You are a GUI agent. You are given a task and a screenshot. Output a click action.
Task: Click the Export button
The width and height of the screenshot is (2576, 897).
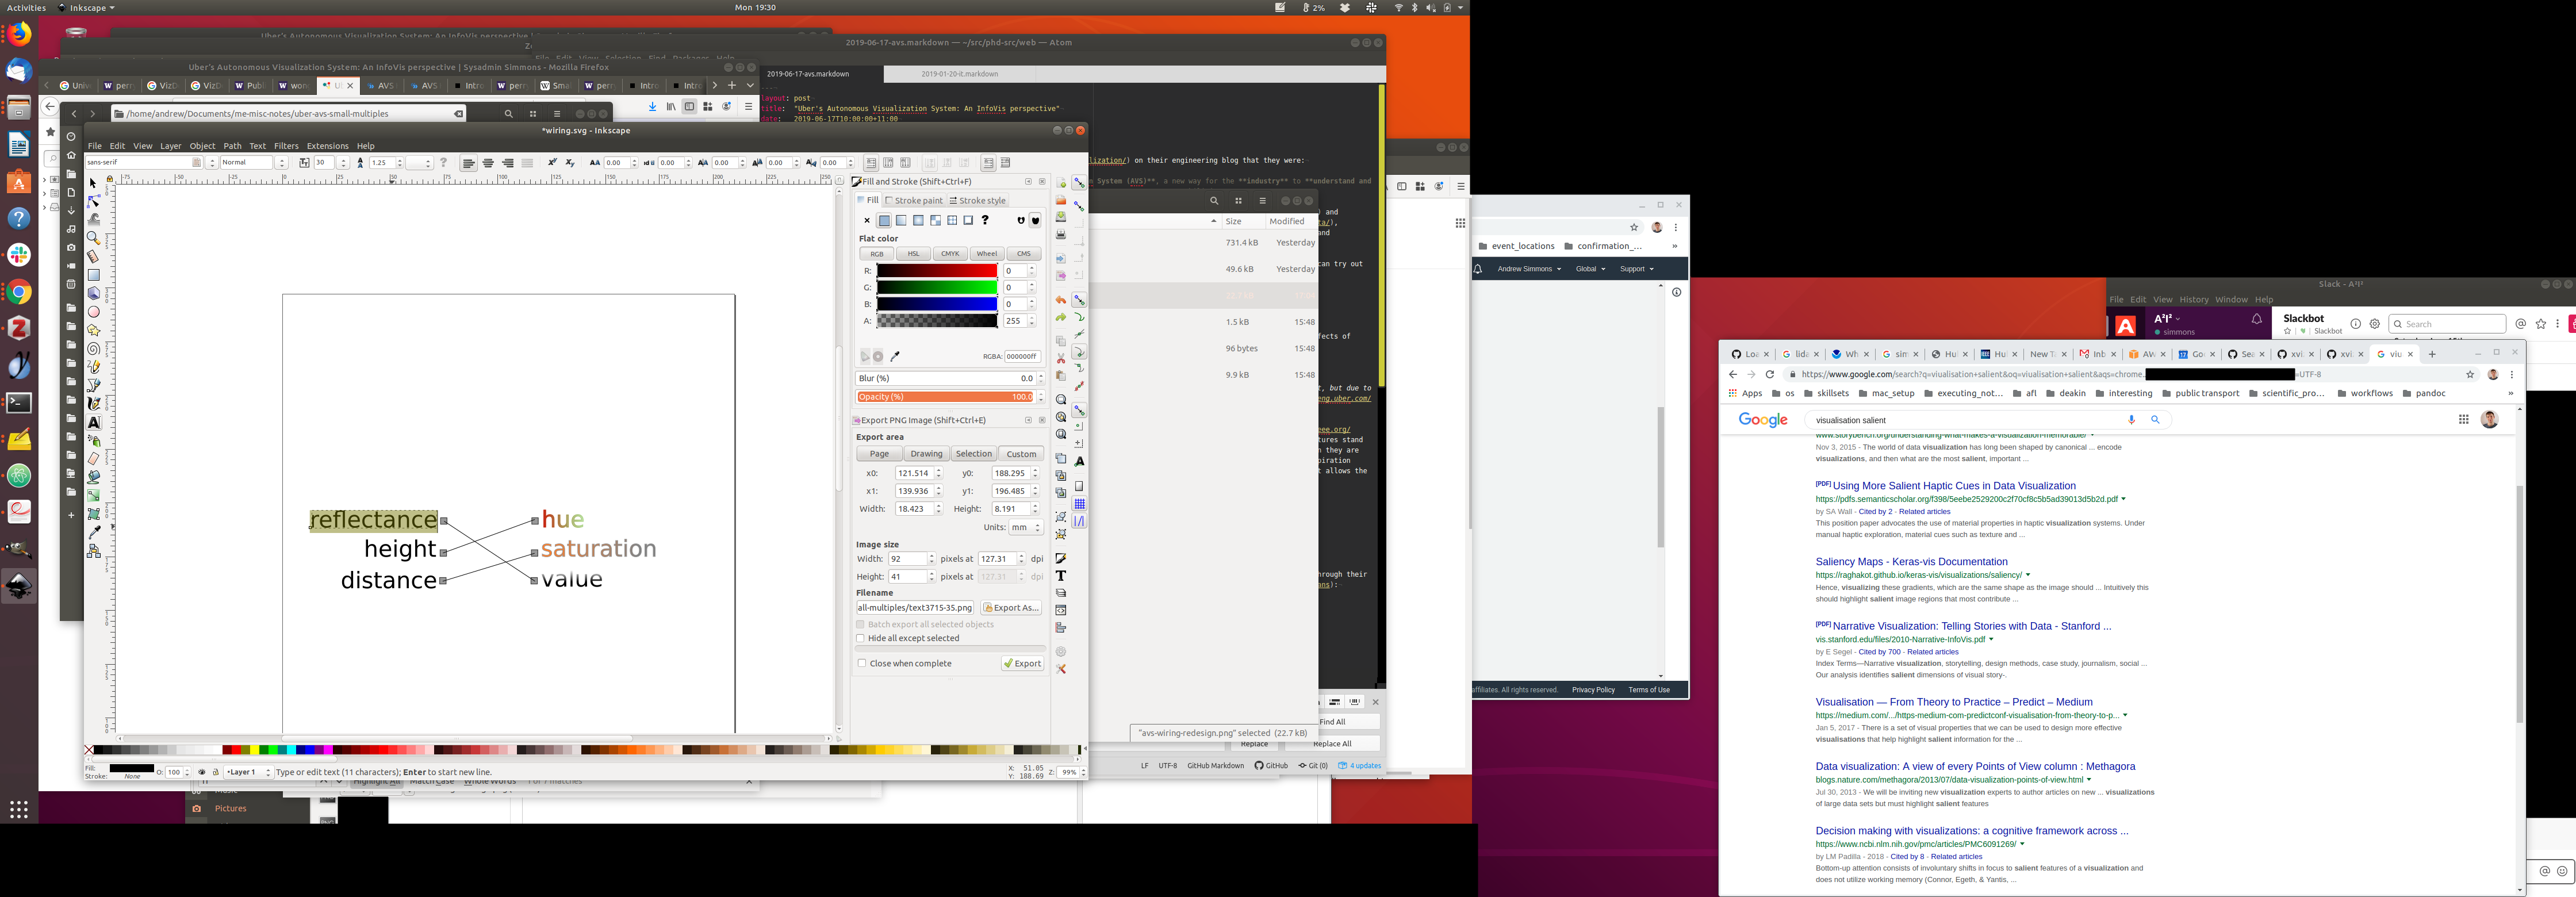(1022, 663)
